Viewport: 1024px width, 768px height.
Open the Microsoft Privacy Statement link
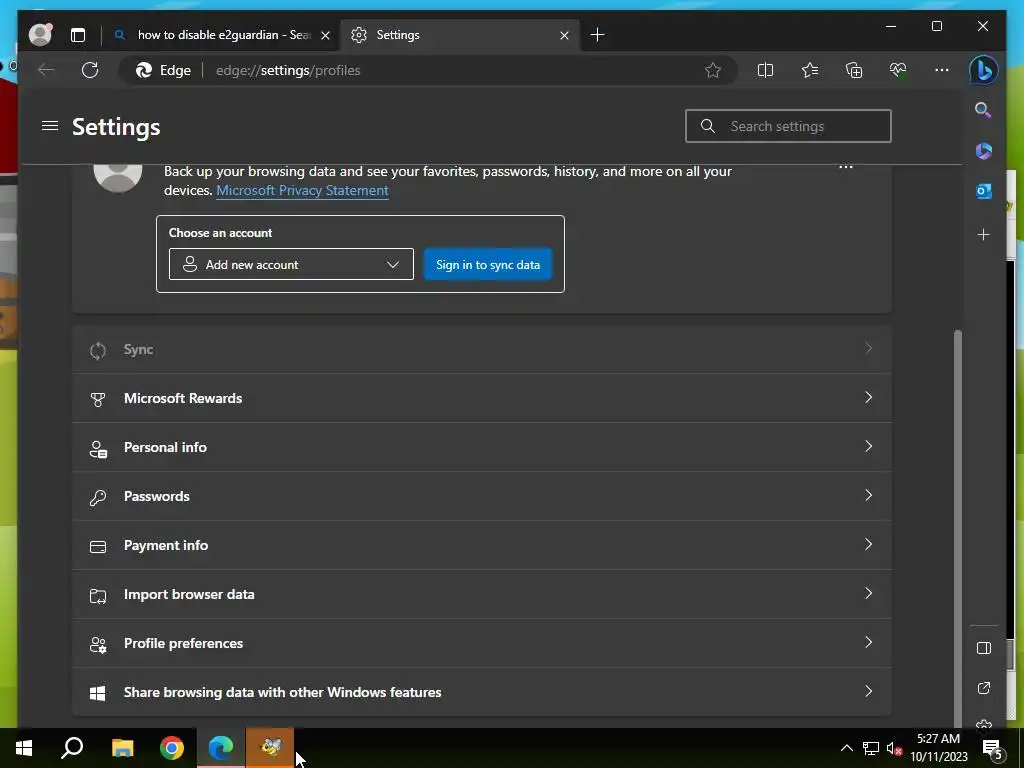pos(302,191)
